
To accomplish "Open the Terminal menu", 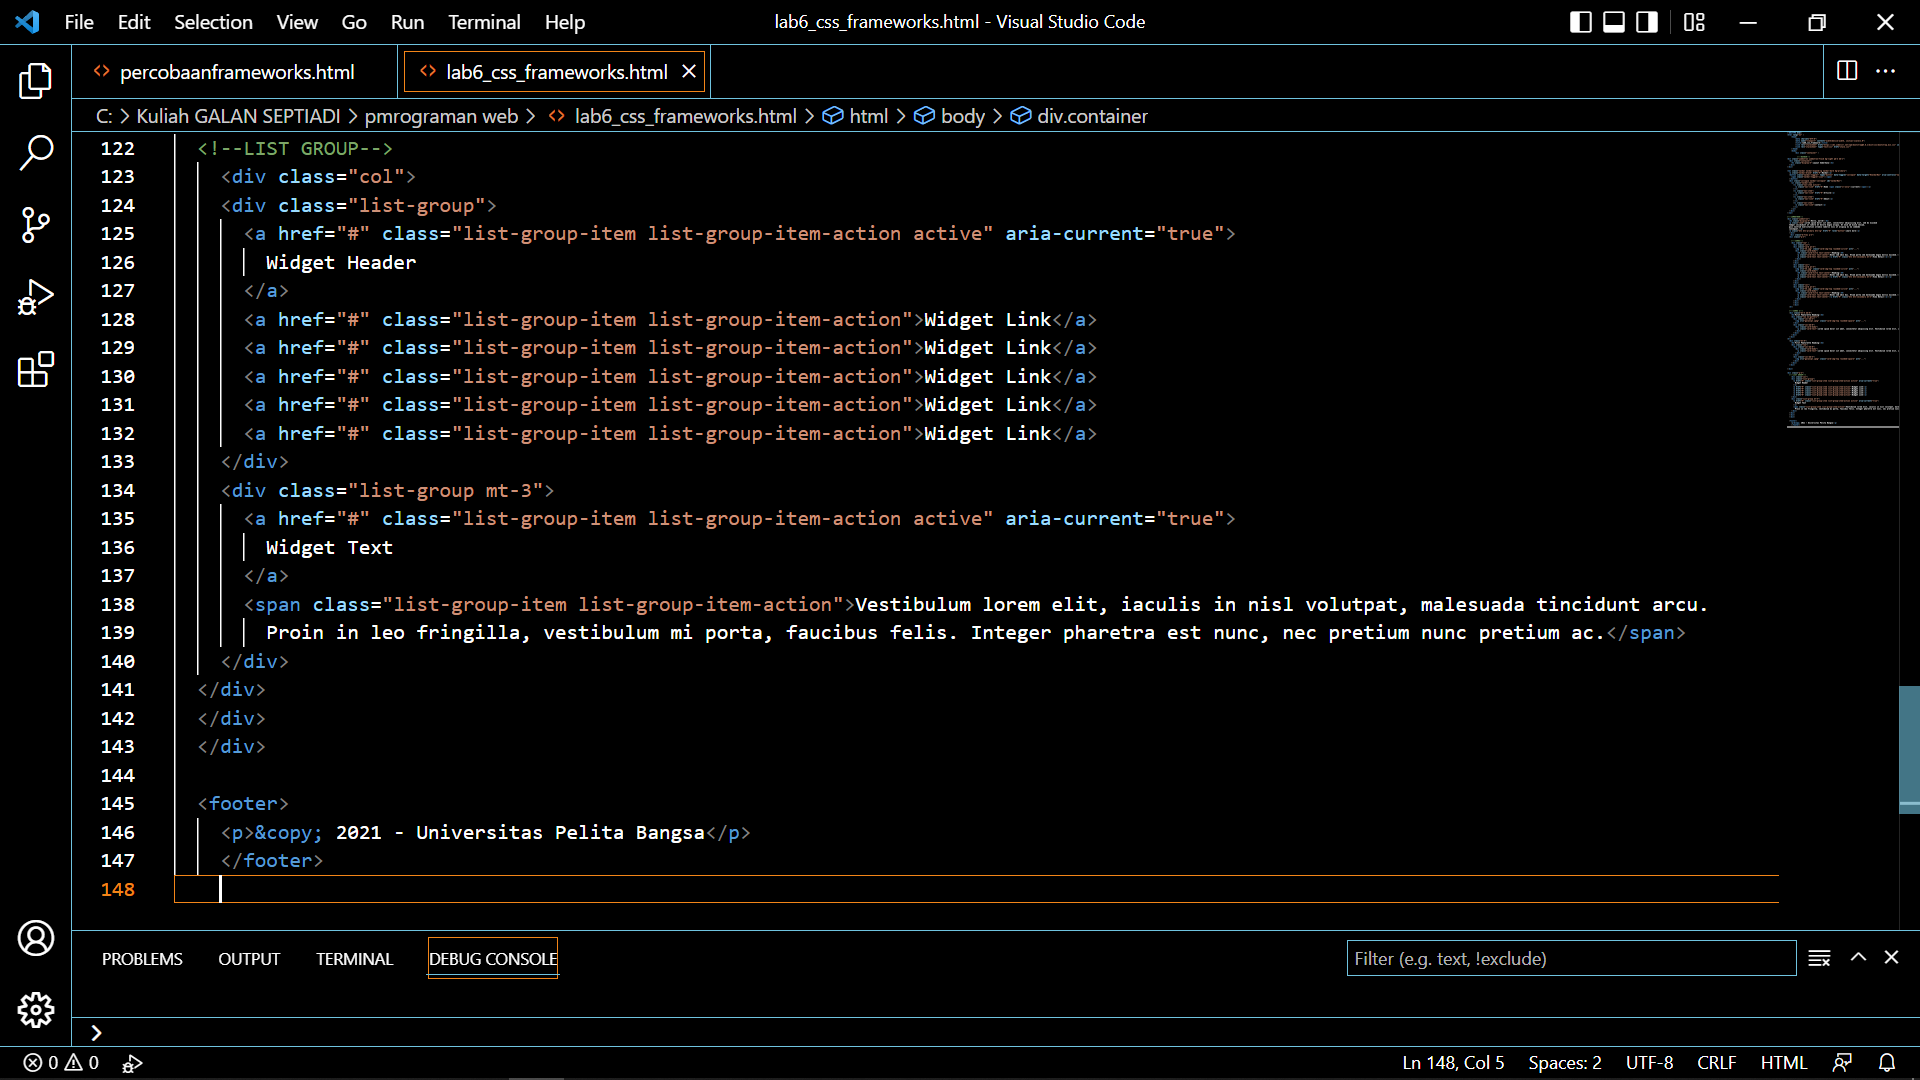I will (x=484, y=21).
